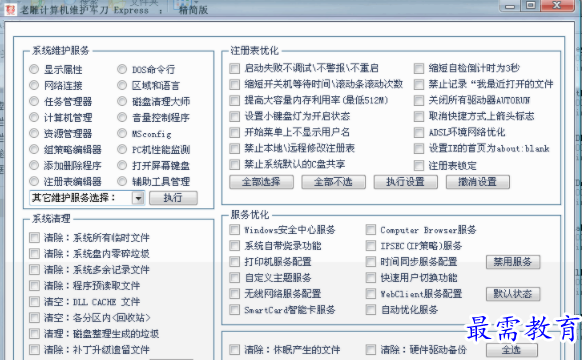Select 辅助工具管理 radio button
Viewport: 588px width, 360px height.
122,182
